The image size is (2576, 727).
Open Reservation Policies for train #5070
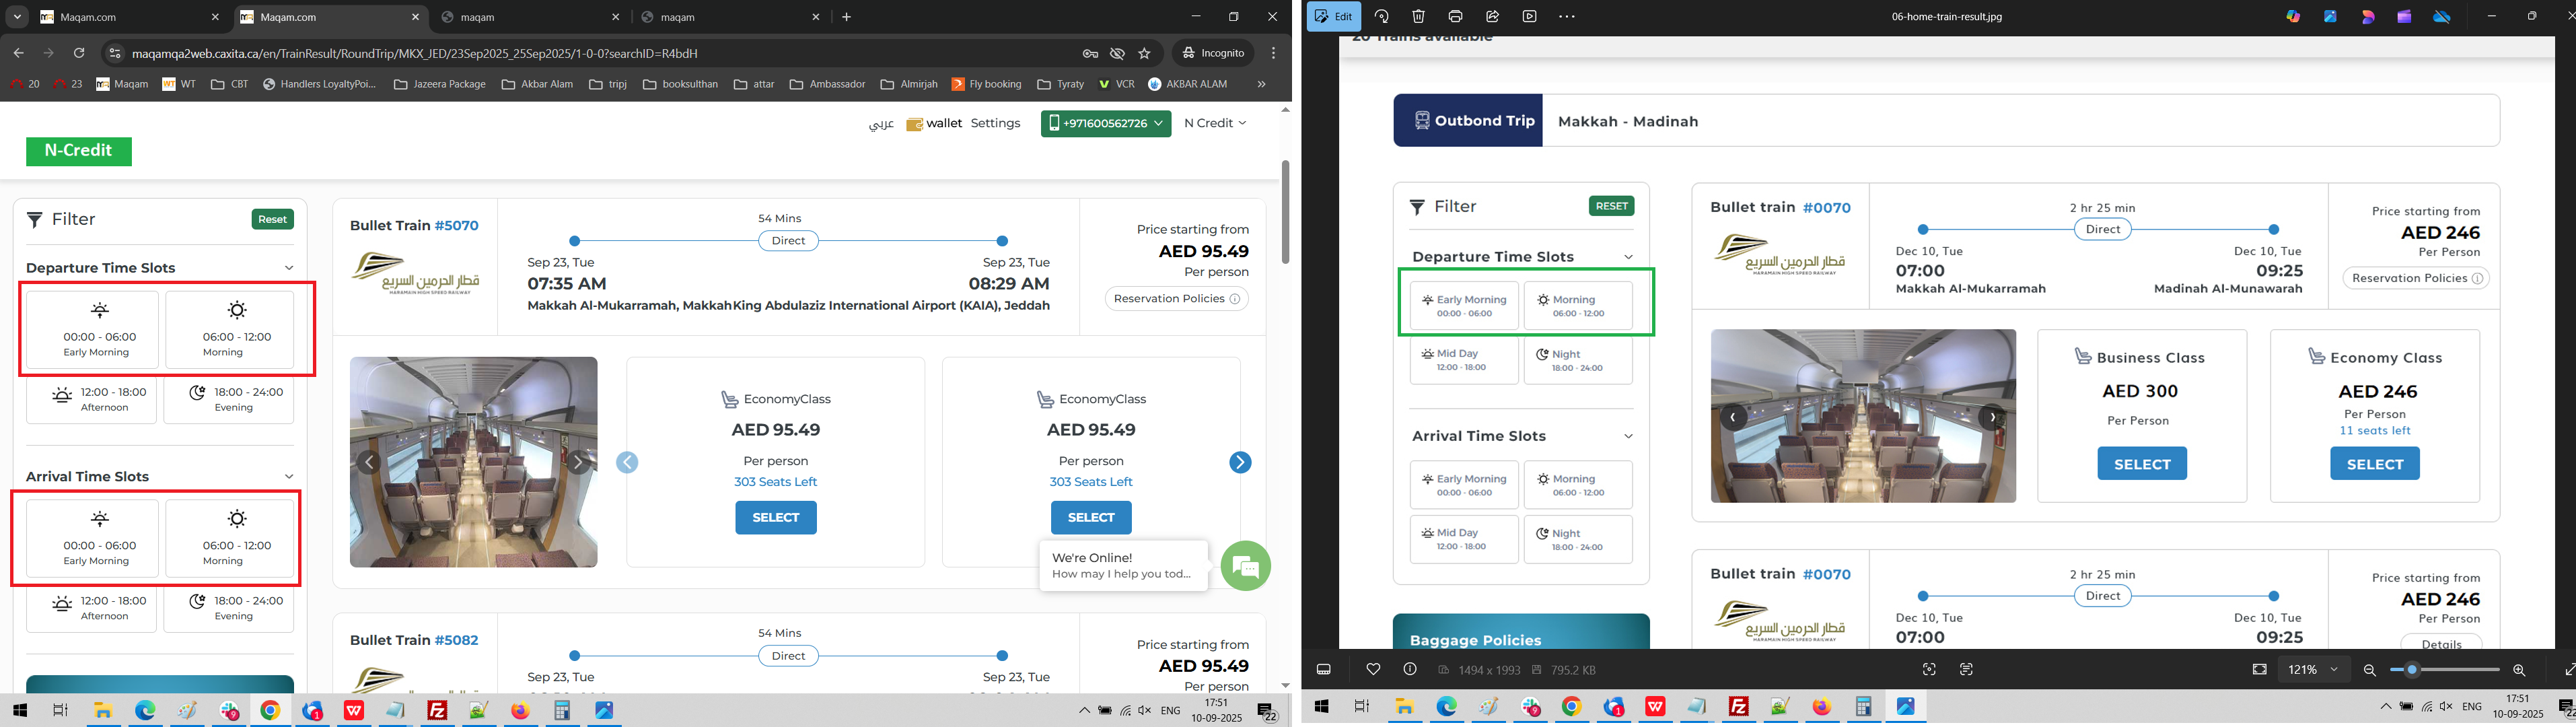coord(1176,298)
